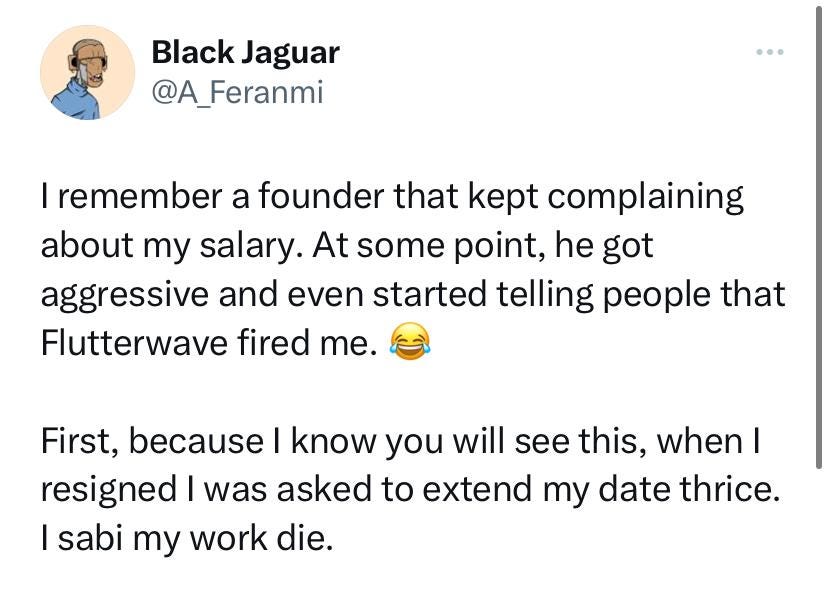Click the word "people" in the third line
This screenshot has width=828, height=609.
click(656, 296)
